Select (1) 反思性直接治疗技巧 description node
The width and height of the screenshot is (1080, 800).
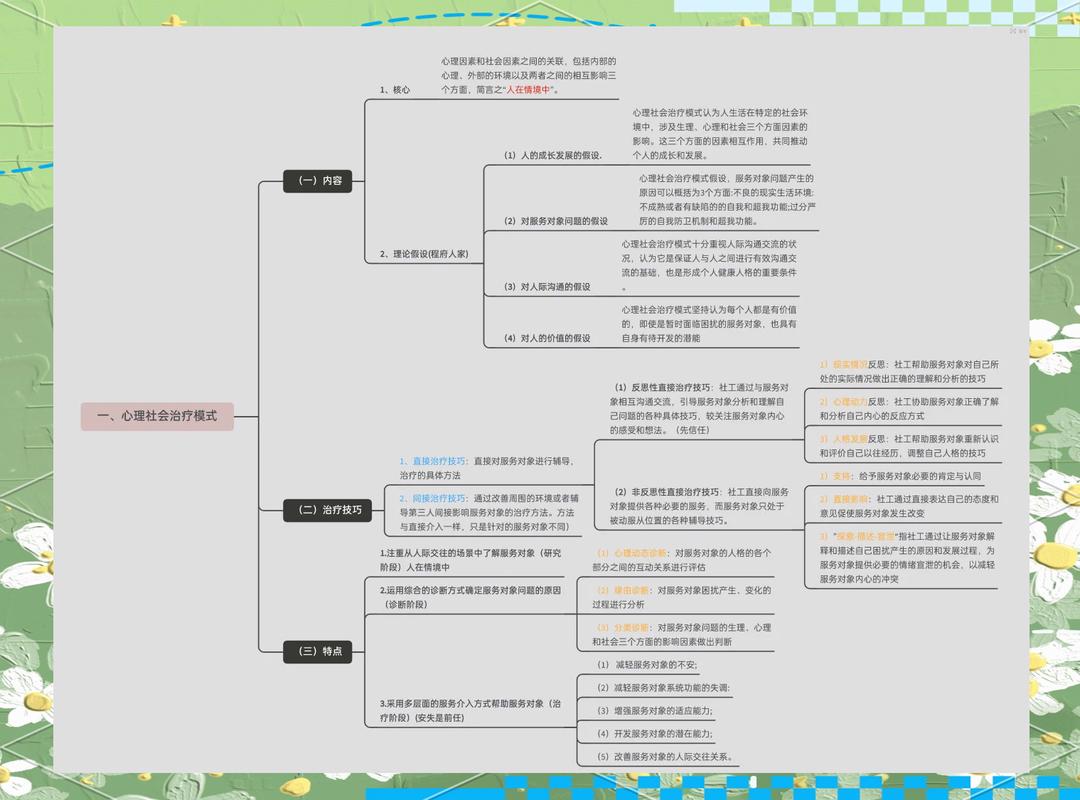coord(698,409)
